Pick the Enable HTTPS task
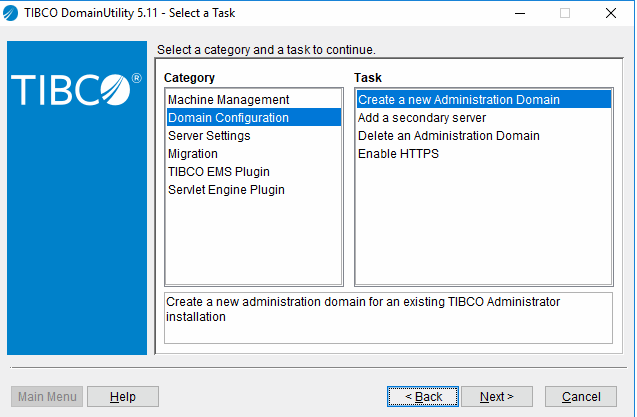The image size is (637, 417). coord(398,154)
